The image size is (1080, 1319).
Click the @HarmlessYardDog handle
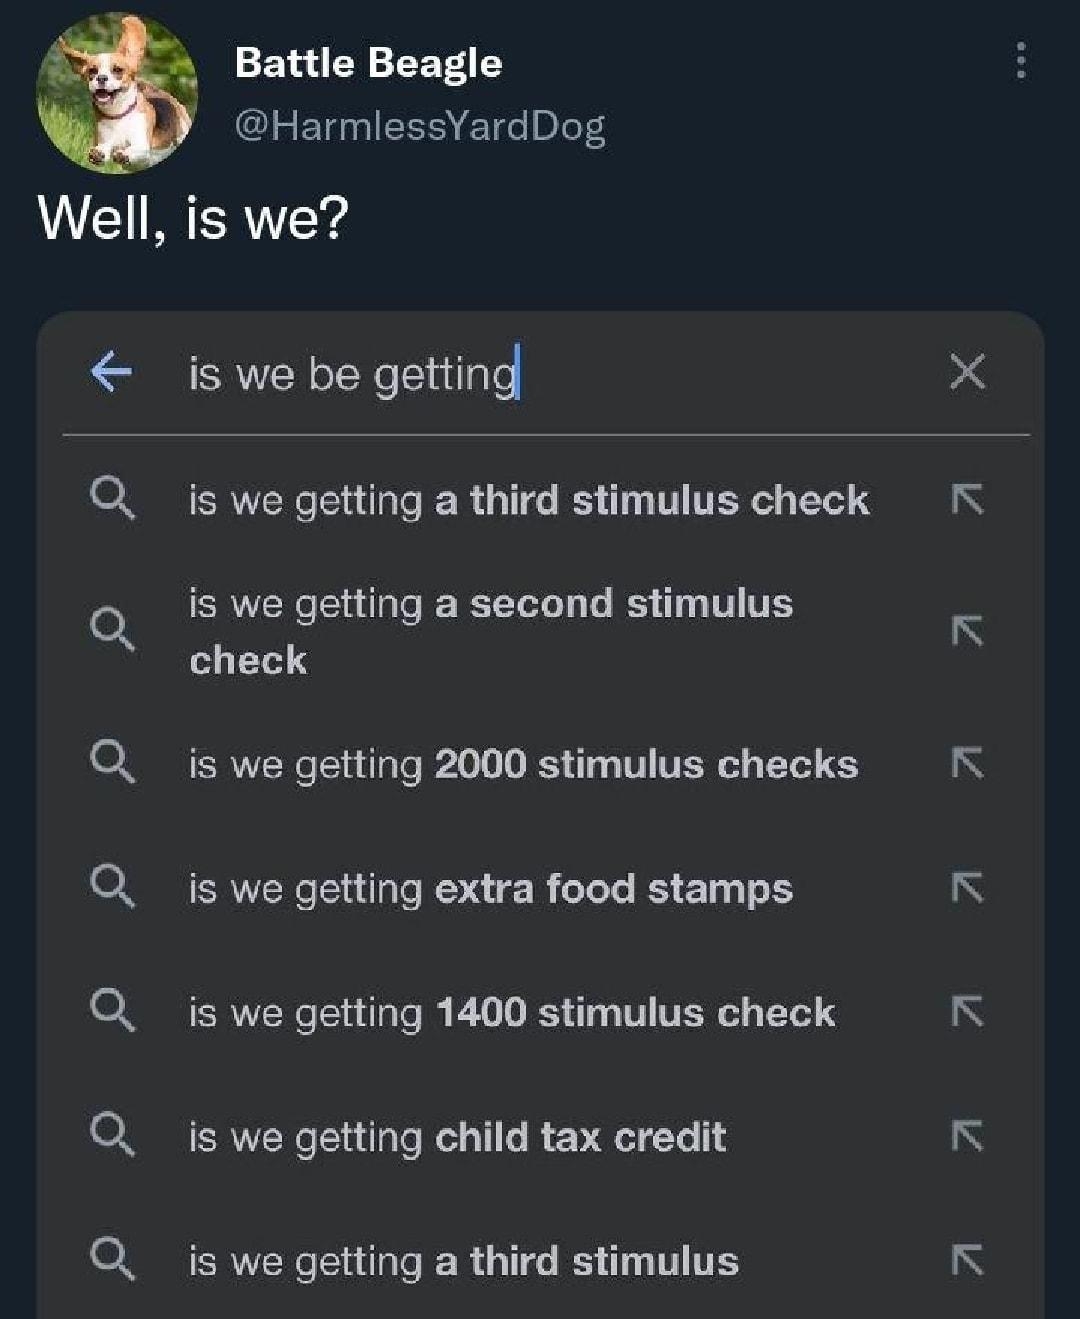click(418, 125)
